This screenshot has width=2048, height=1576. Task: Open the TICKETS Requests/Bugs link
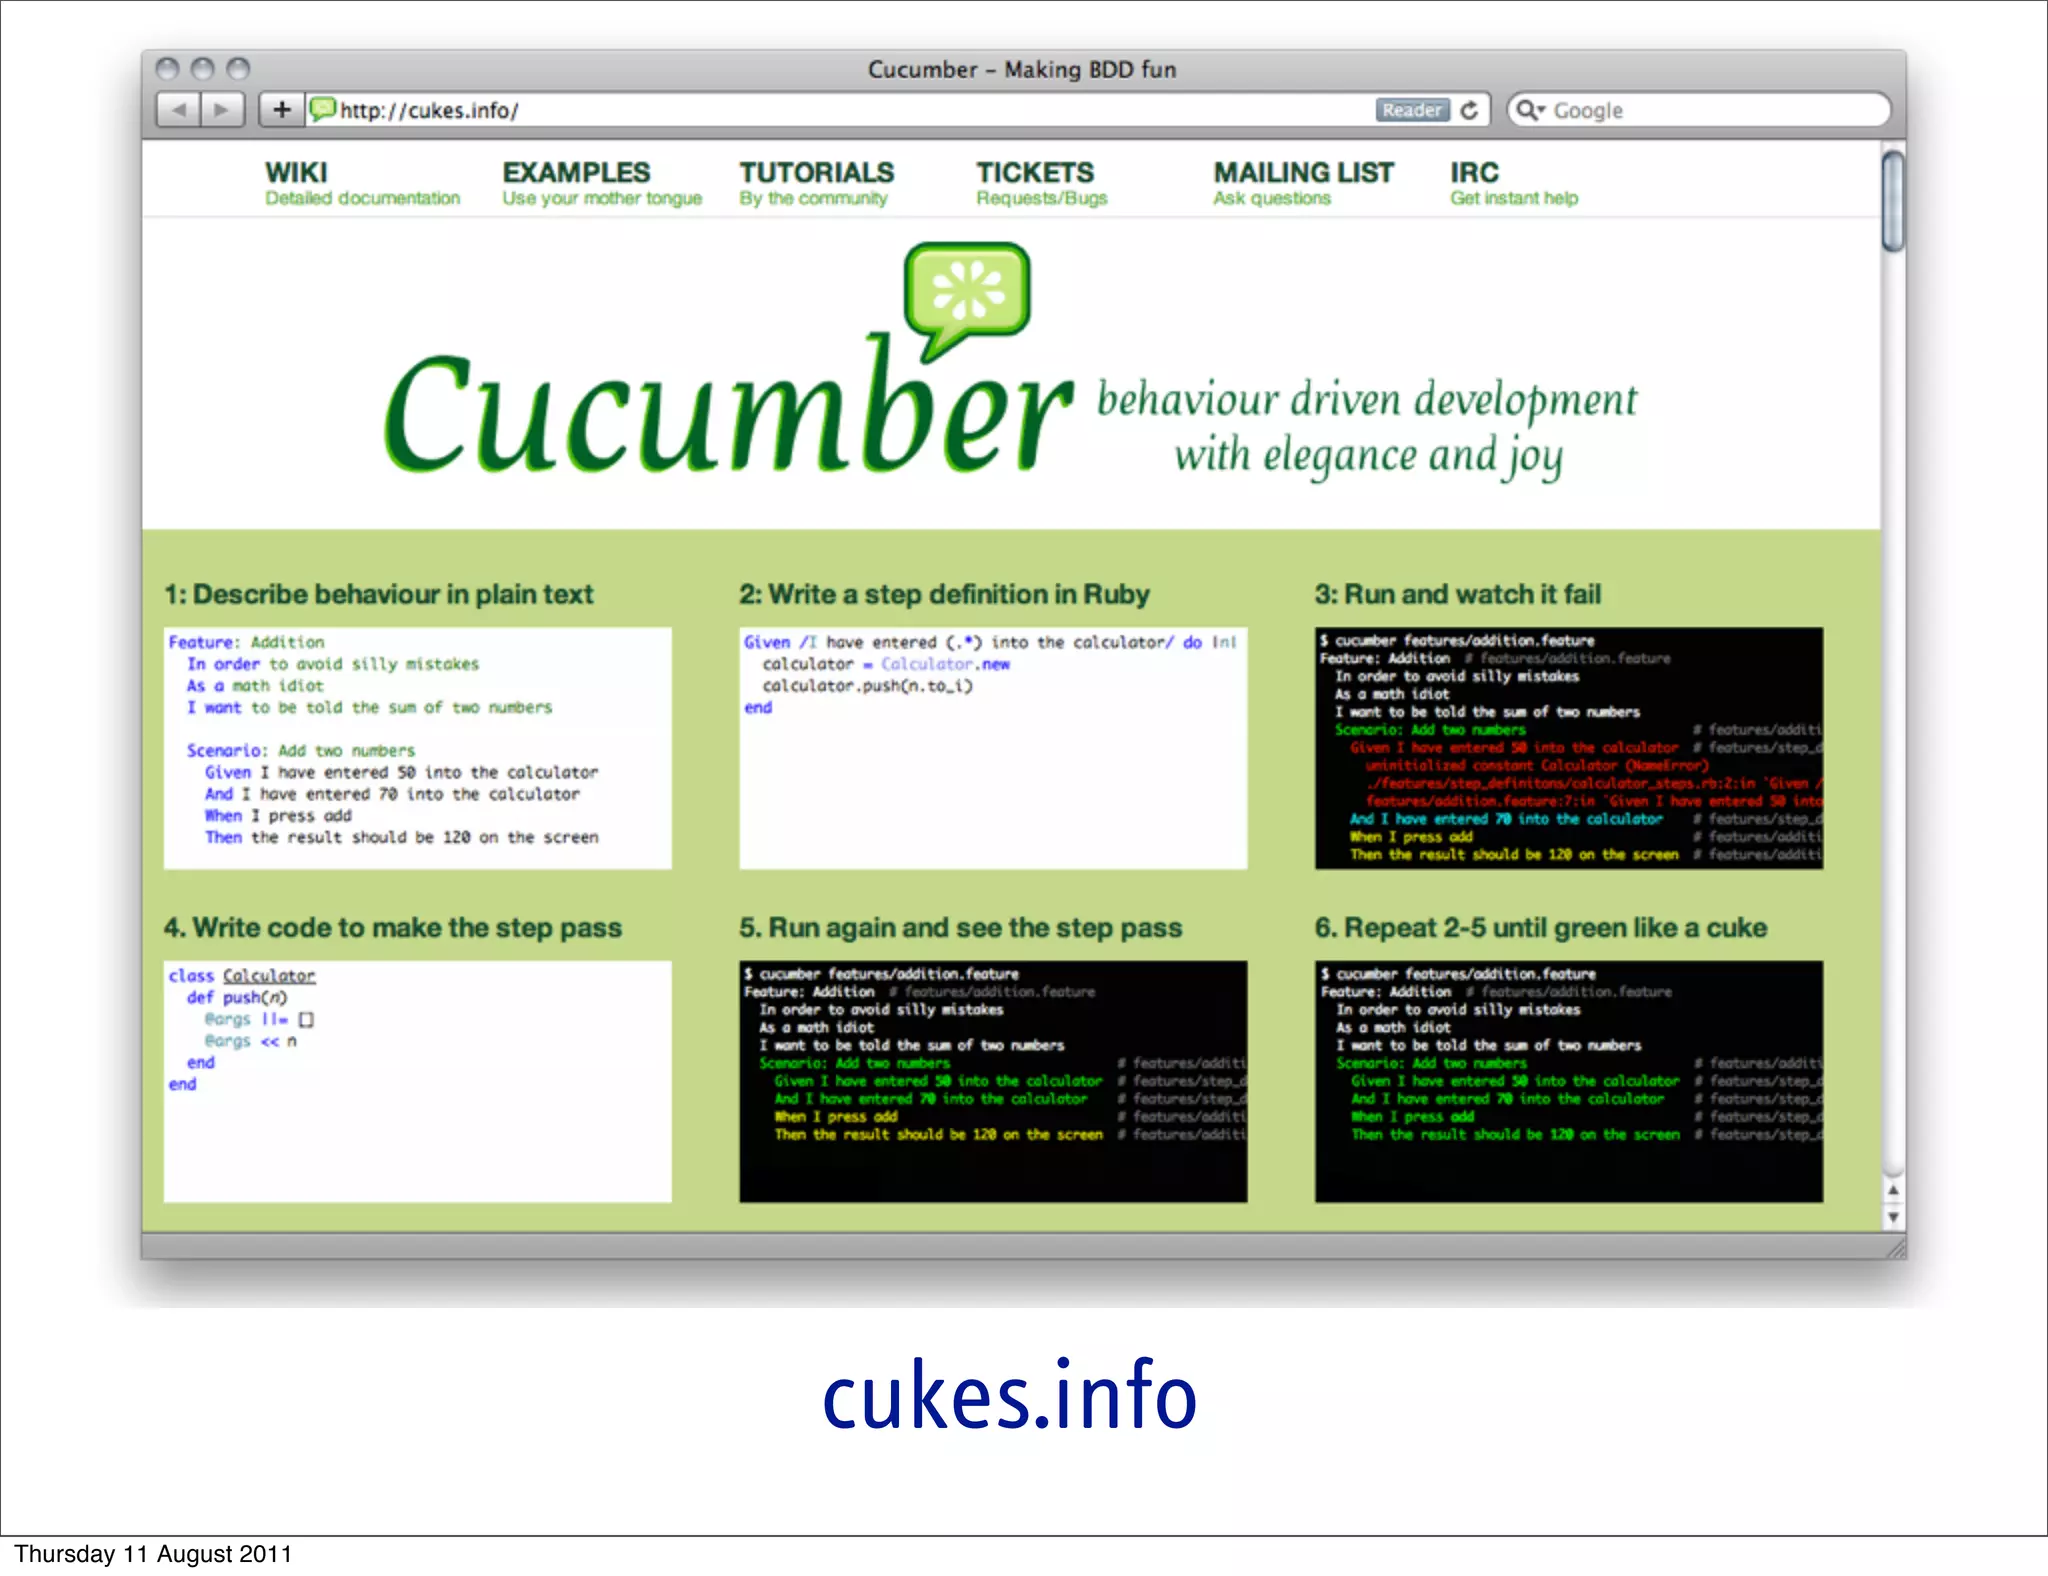pos(1040,183)
